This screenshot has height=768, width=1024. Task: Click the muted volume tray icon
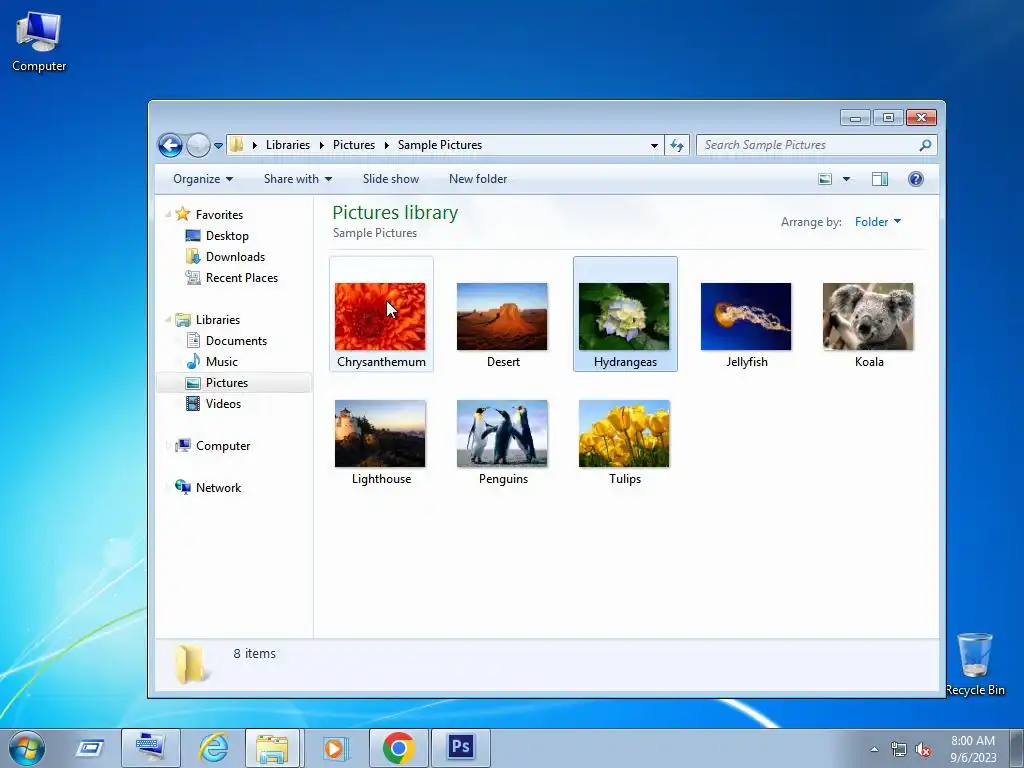[x=923, y=749]
